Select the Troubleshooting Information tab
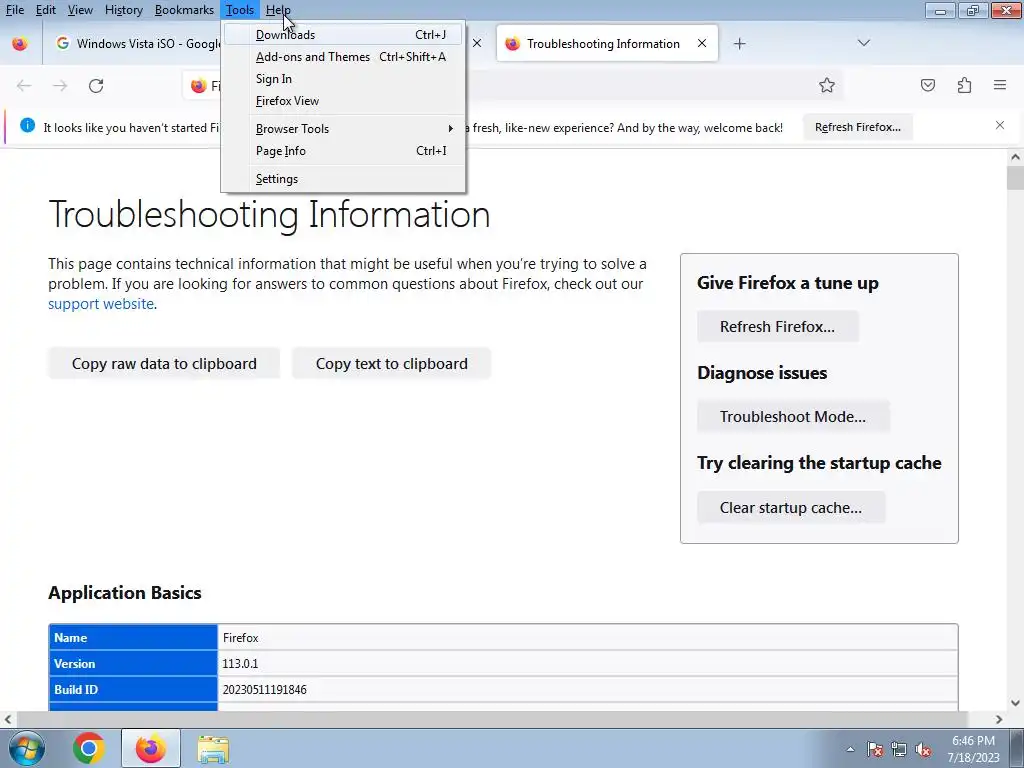1024x768 pixels. pos(607,44)
